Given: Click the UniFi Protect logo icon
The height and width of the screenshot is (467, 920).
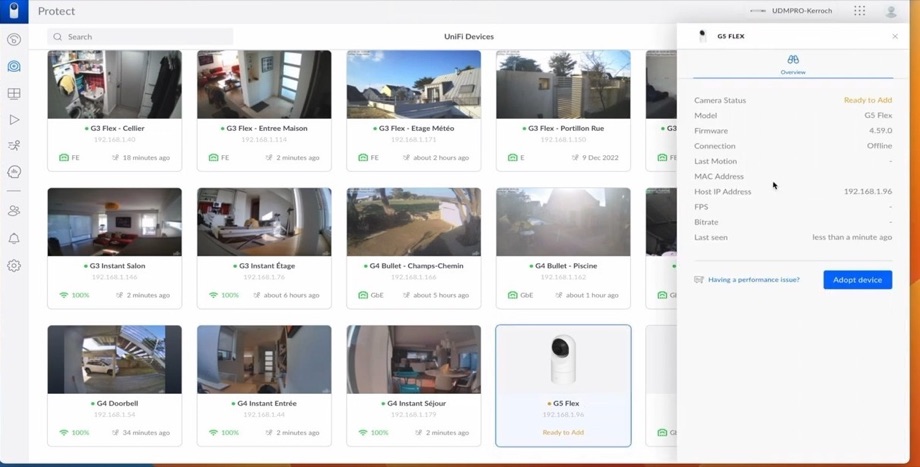Looking at the screenshot, I should [x=14, y=11].
